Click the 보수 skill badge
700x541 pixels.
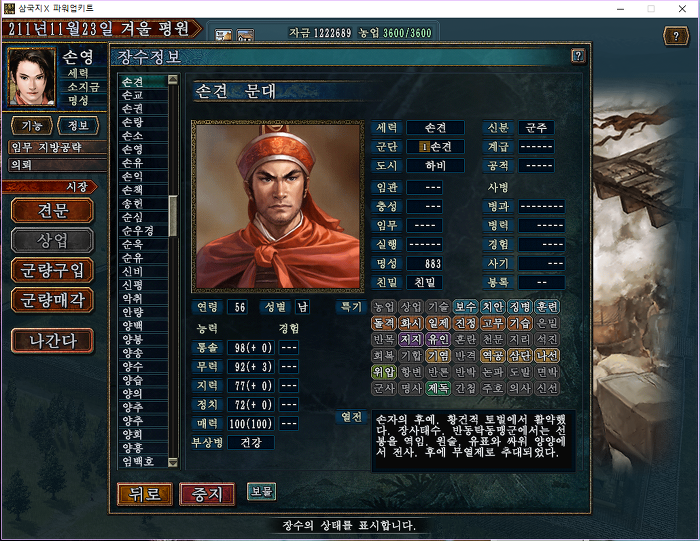coord(466,307)
